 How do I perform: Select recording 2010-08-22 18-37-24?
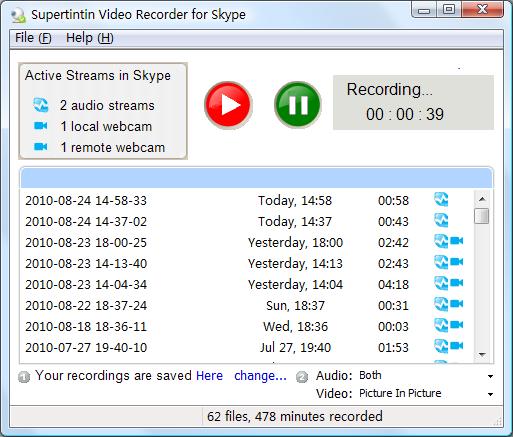[247, 305]
